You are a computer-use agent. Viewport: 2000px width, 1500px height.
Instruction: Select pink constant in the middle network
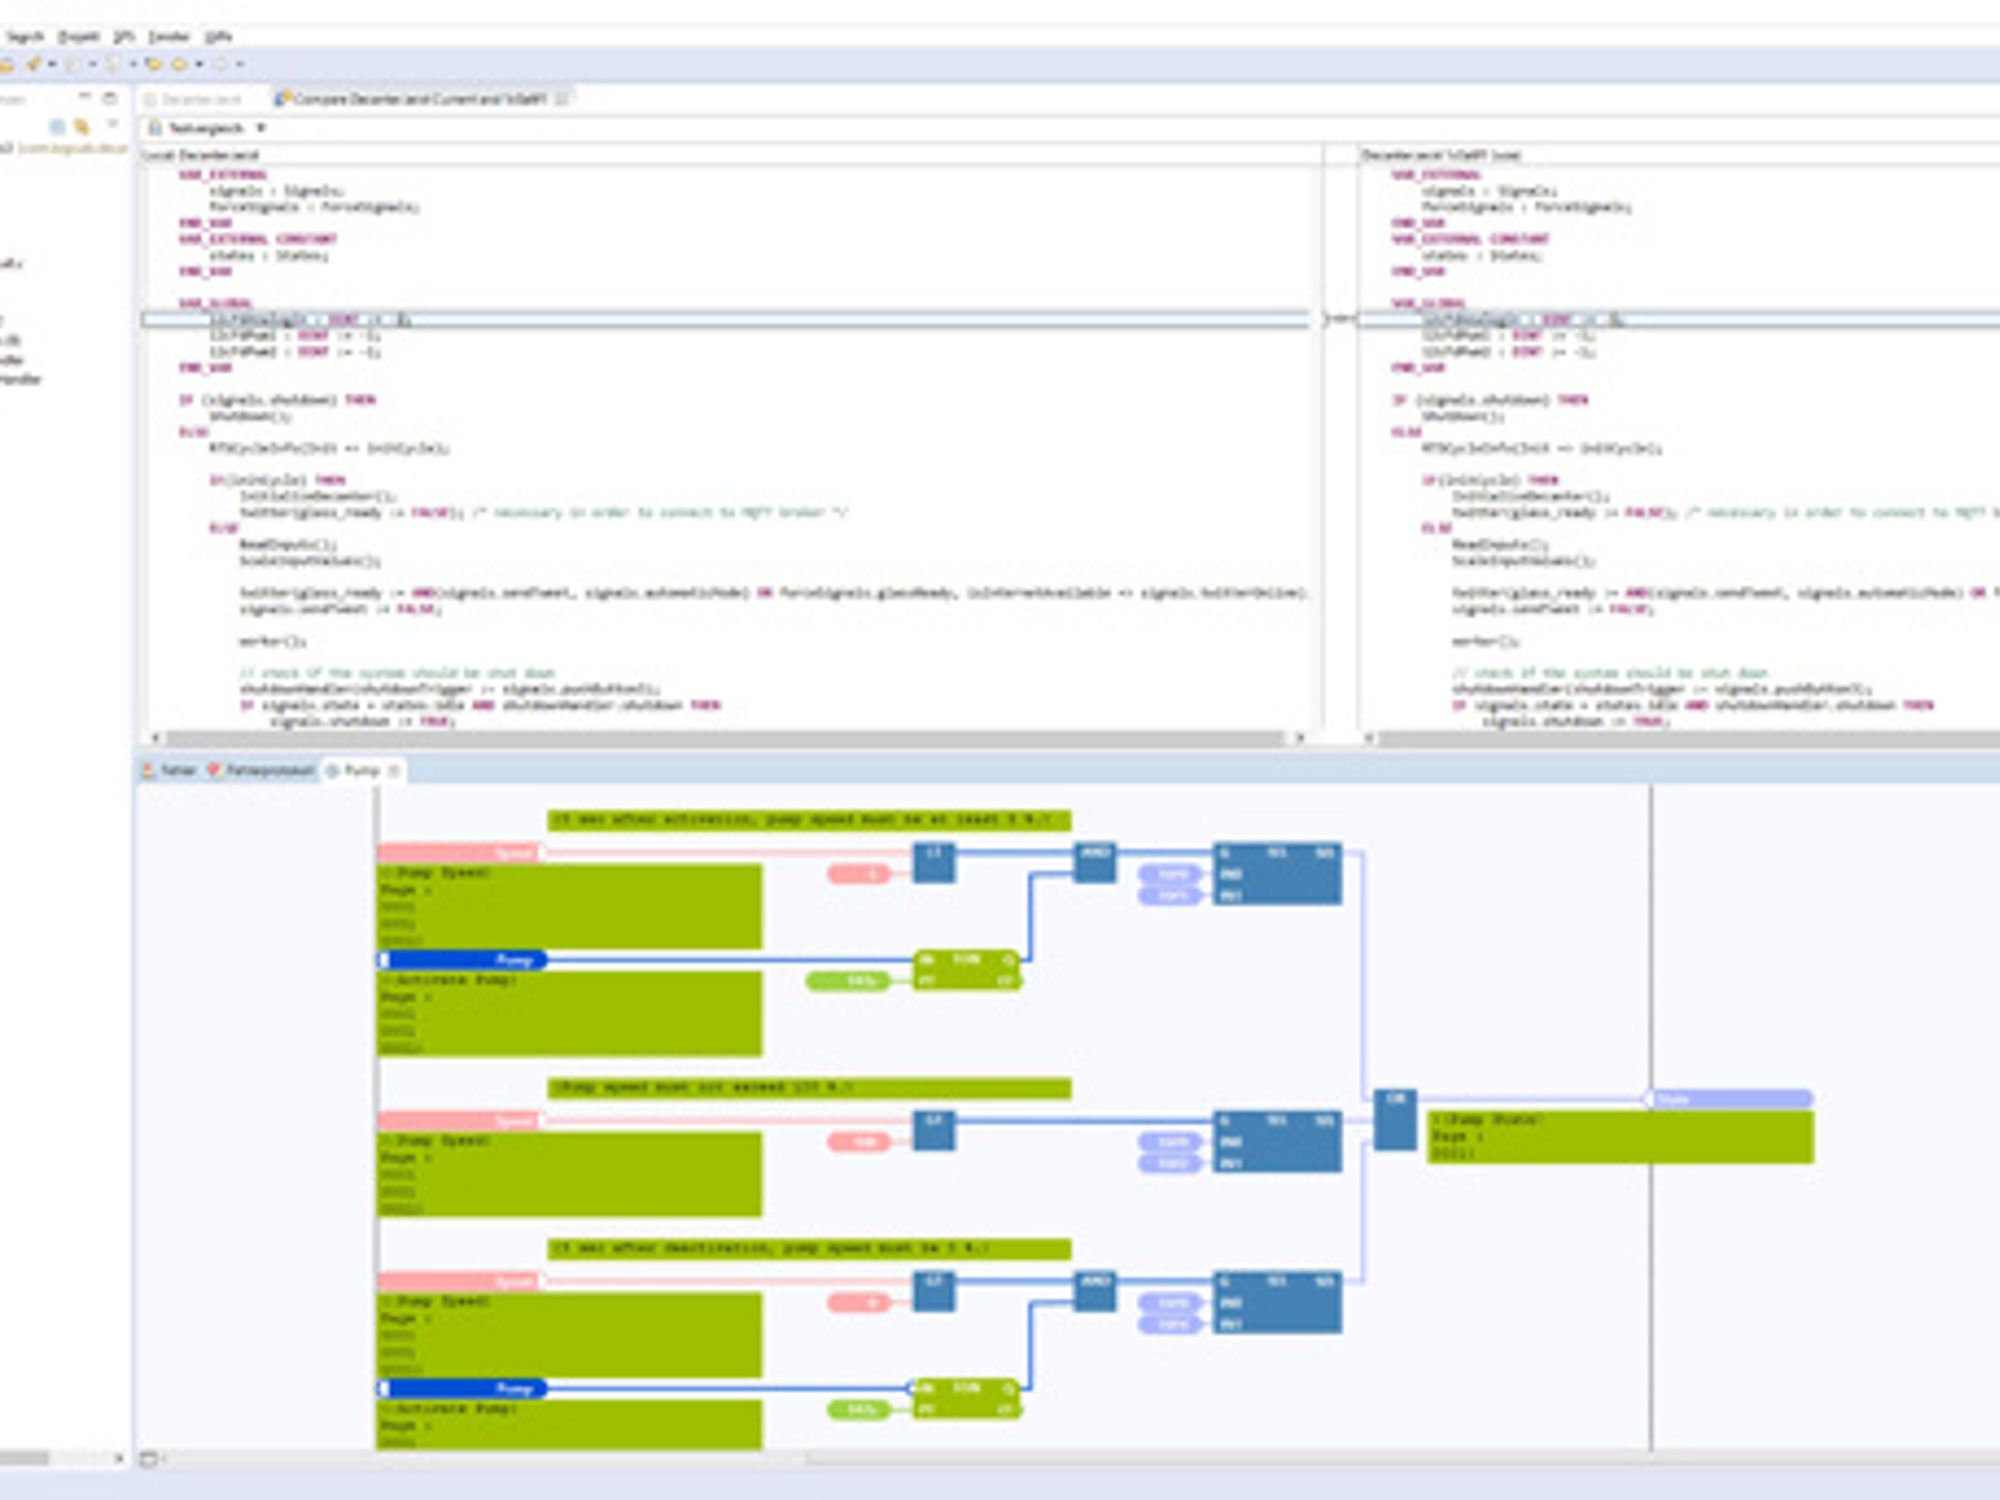859,1142
